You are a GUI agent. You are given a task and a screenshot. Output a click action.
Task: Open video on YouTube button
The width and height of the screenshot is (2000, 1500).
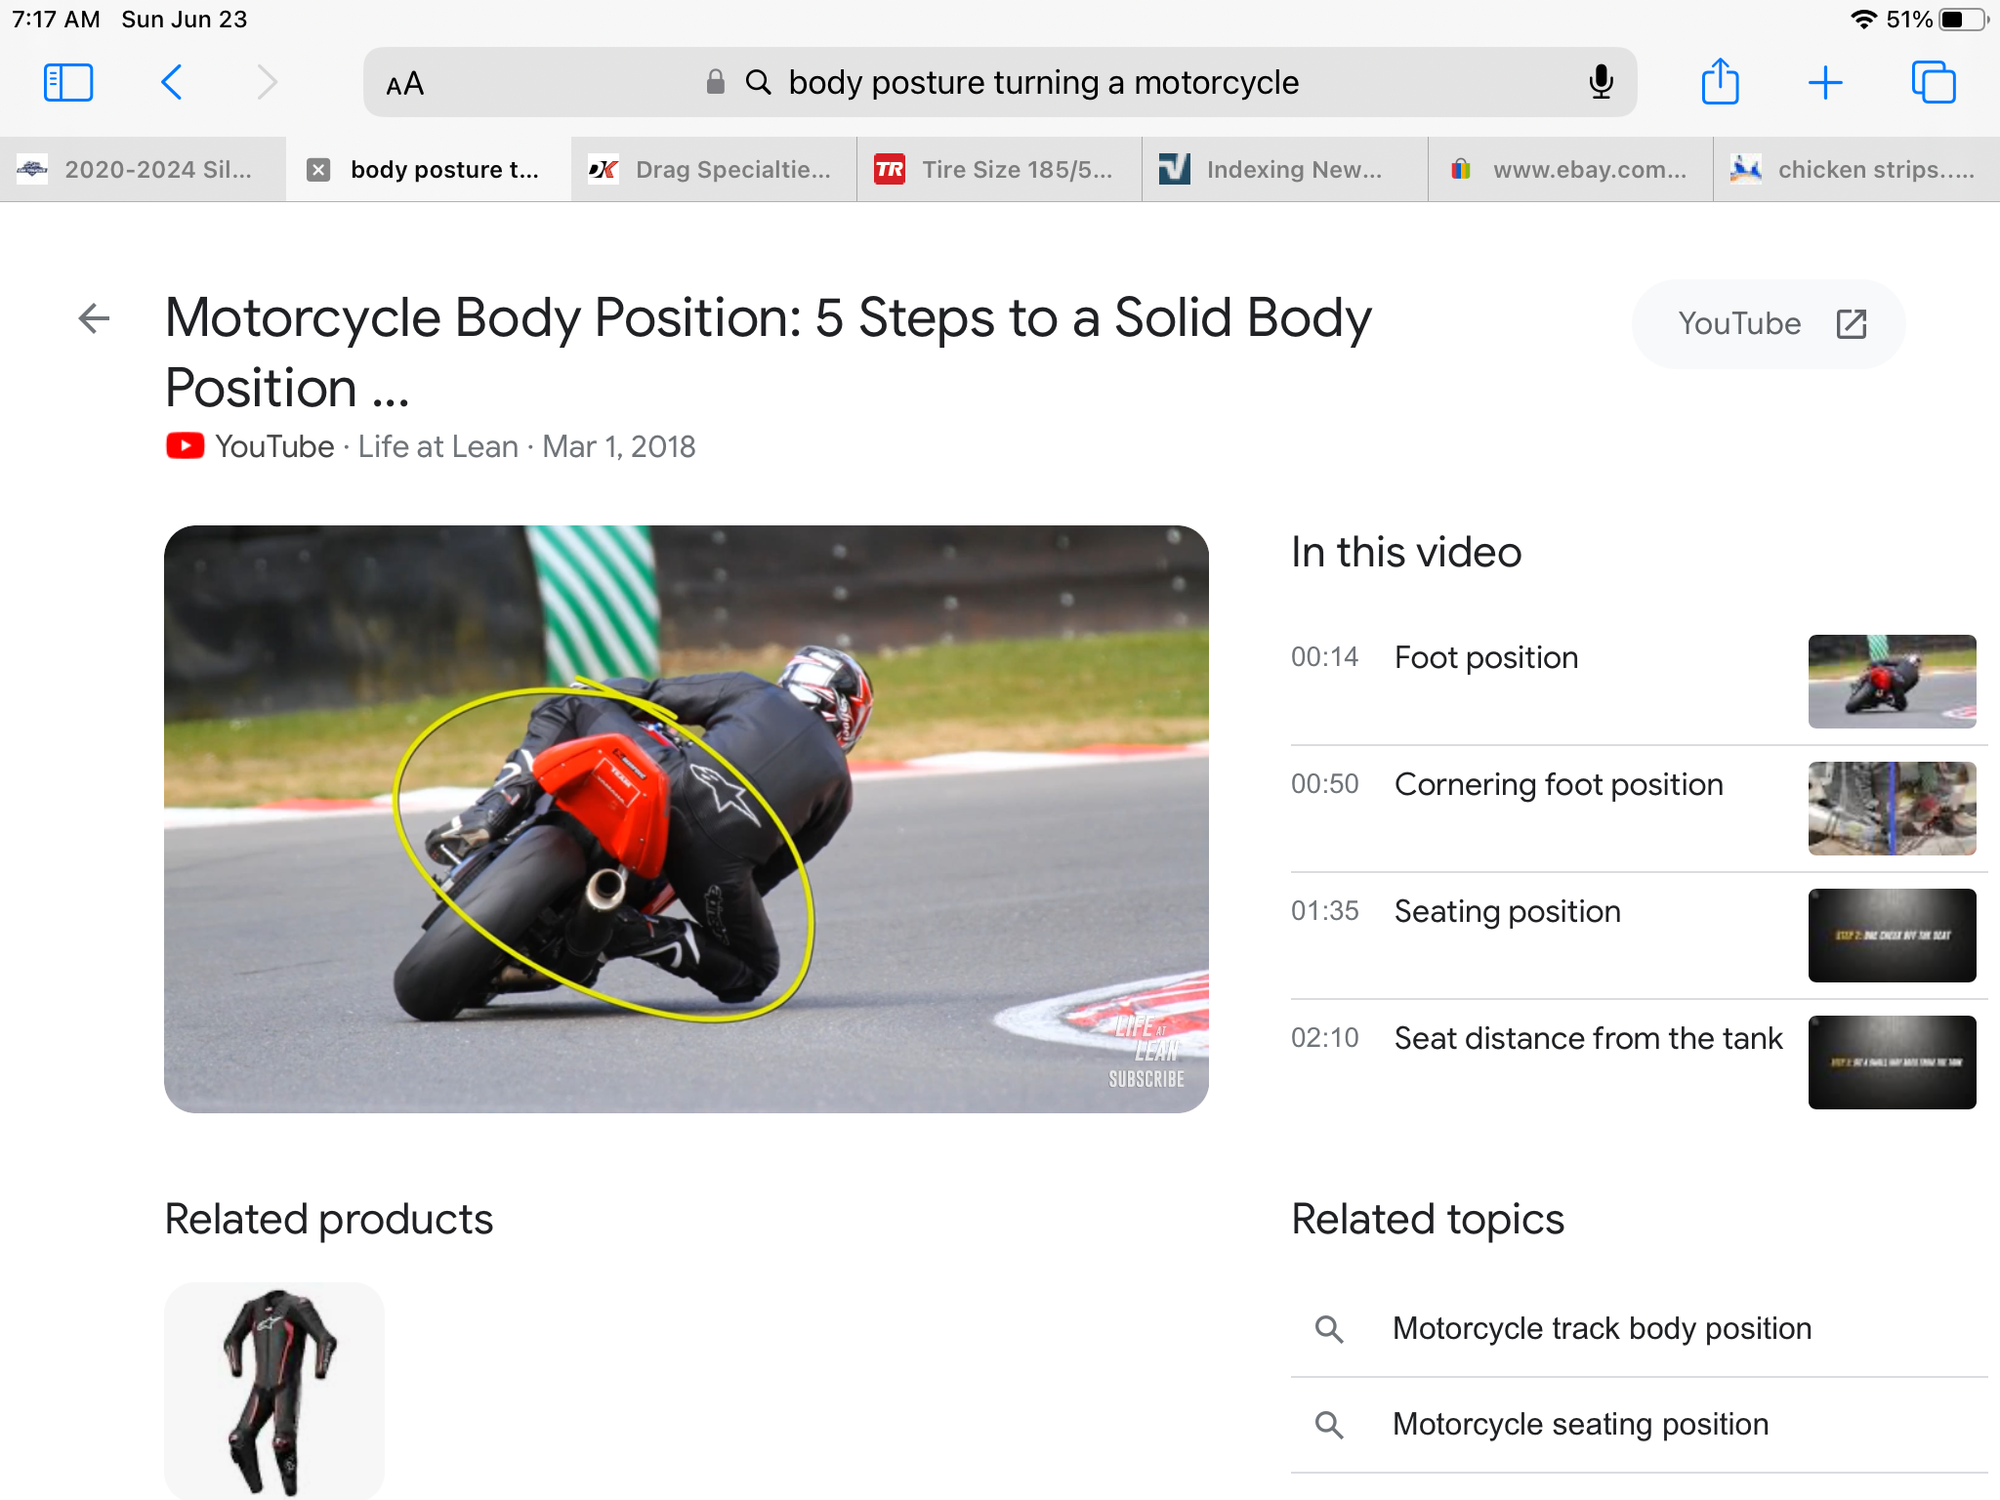[x=1768, y=324]
